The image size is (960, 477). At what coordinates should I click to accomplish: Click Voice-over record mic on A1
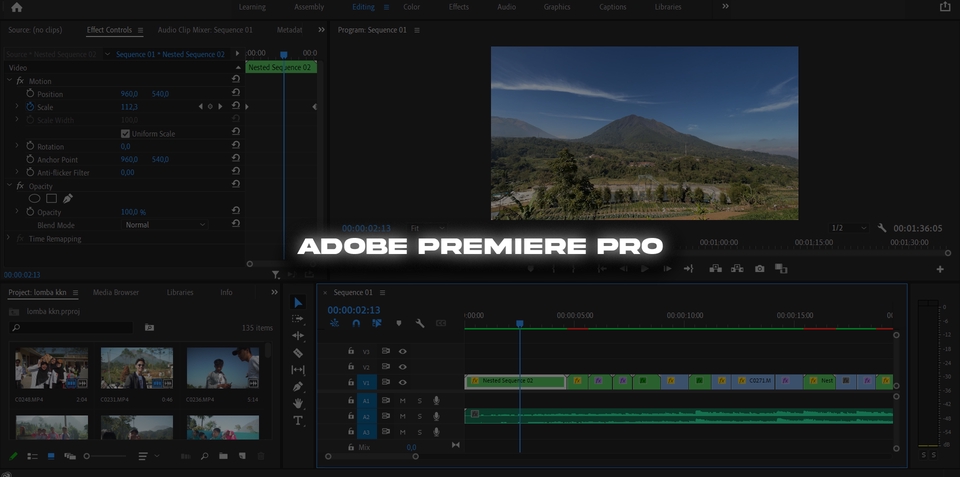pos(436,400)
